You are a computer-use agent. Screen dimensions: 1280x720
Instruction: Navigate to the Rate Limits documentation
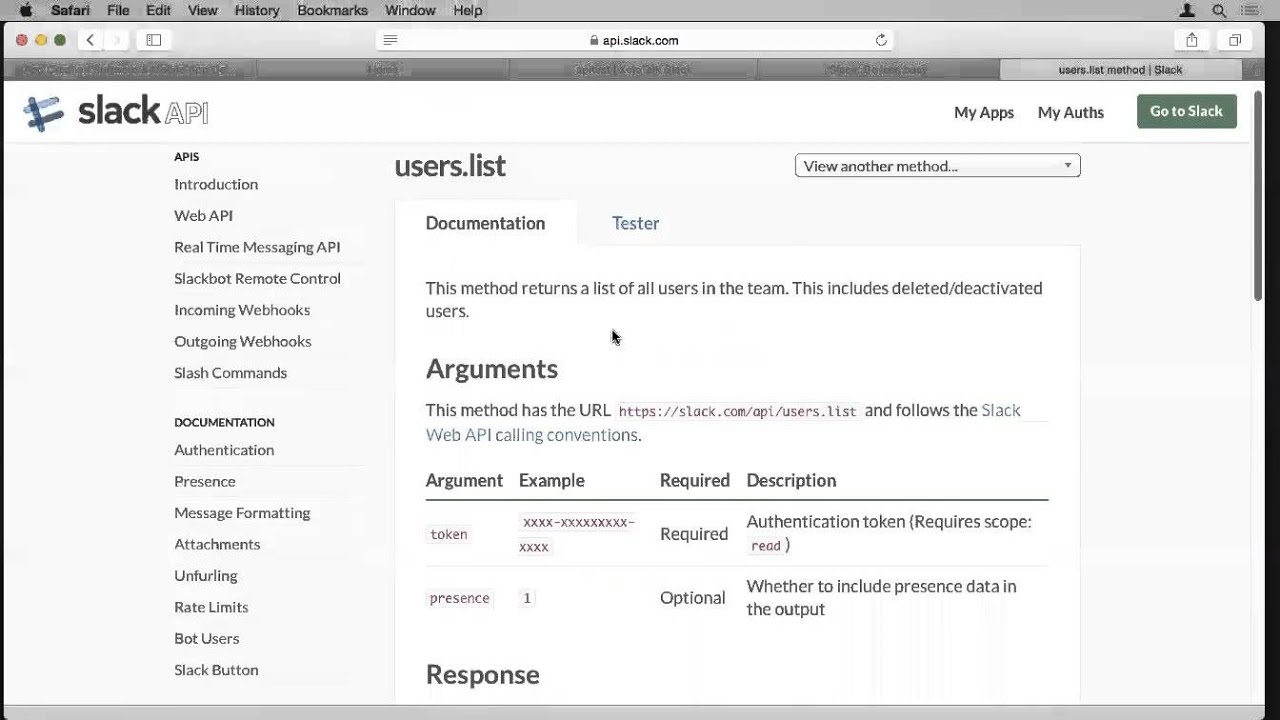click(211, 607)
